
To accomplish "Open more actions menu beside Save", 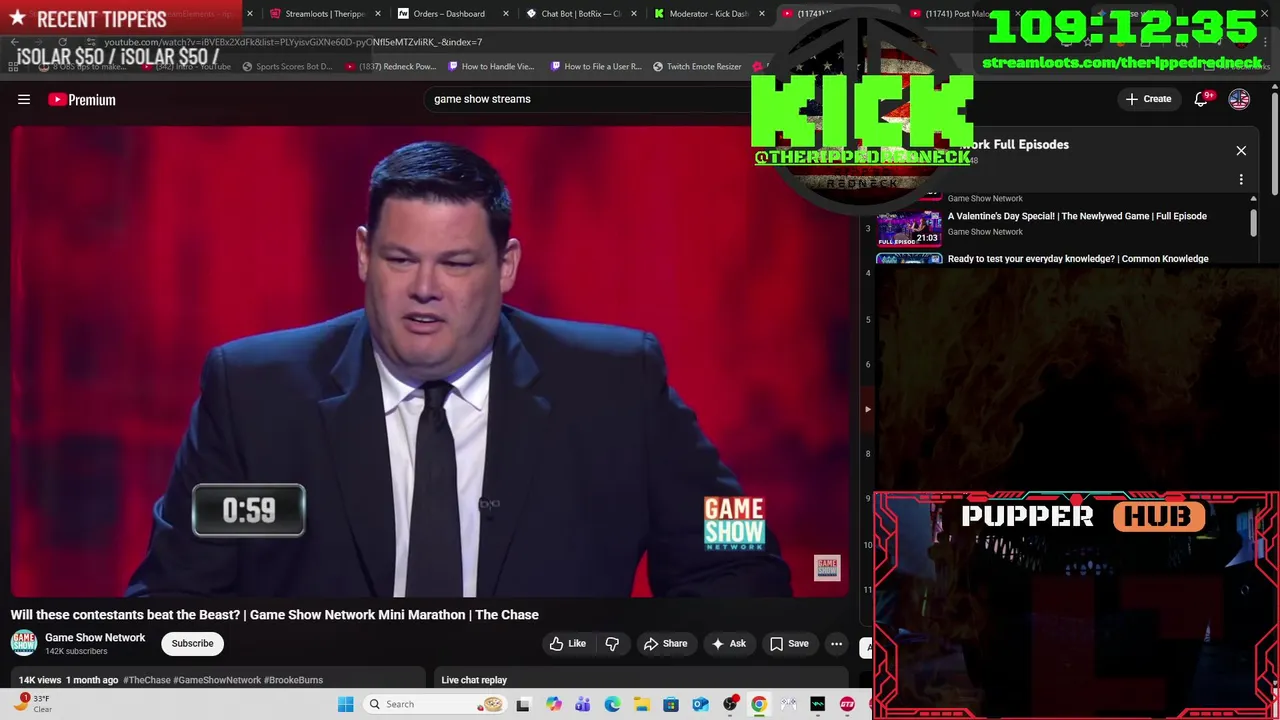I will coord(837,644).
